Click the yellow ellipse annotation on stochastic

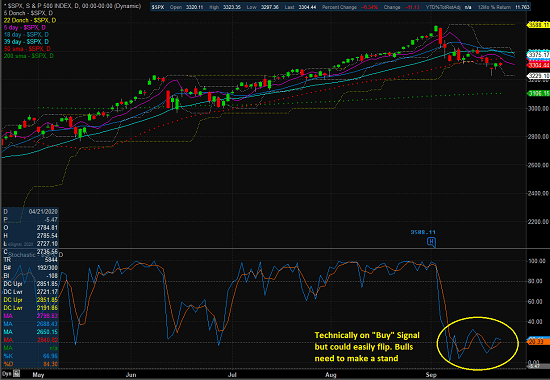(x=477, y=343)
